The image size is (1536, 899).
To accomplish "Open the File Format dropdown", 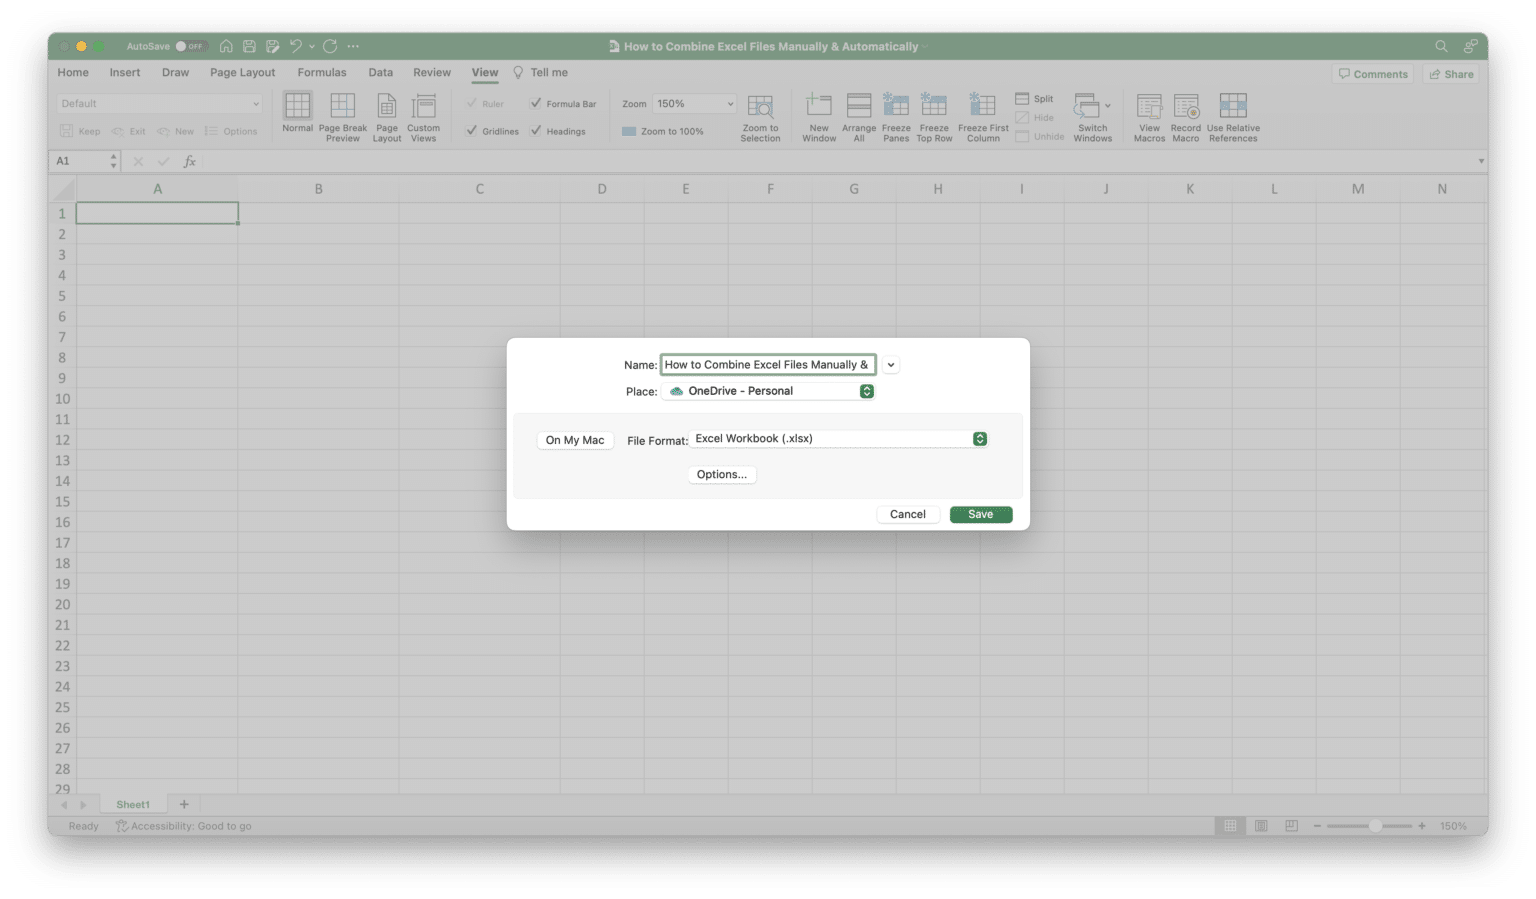I will pyautogui.click(x=979, y=438).
